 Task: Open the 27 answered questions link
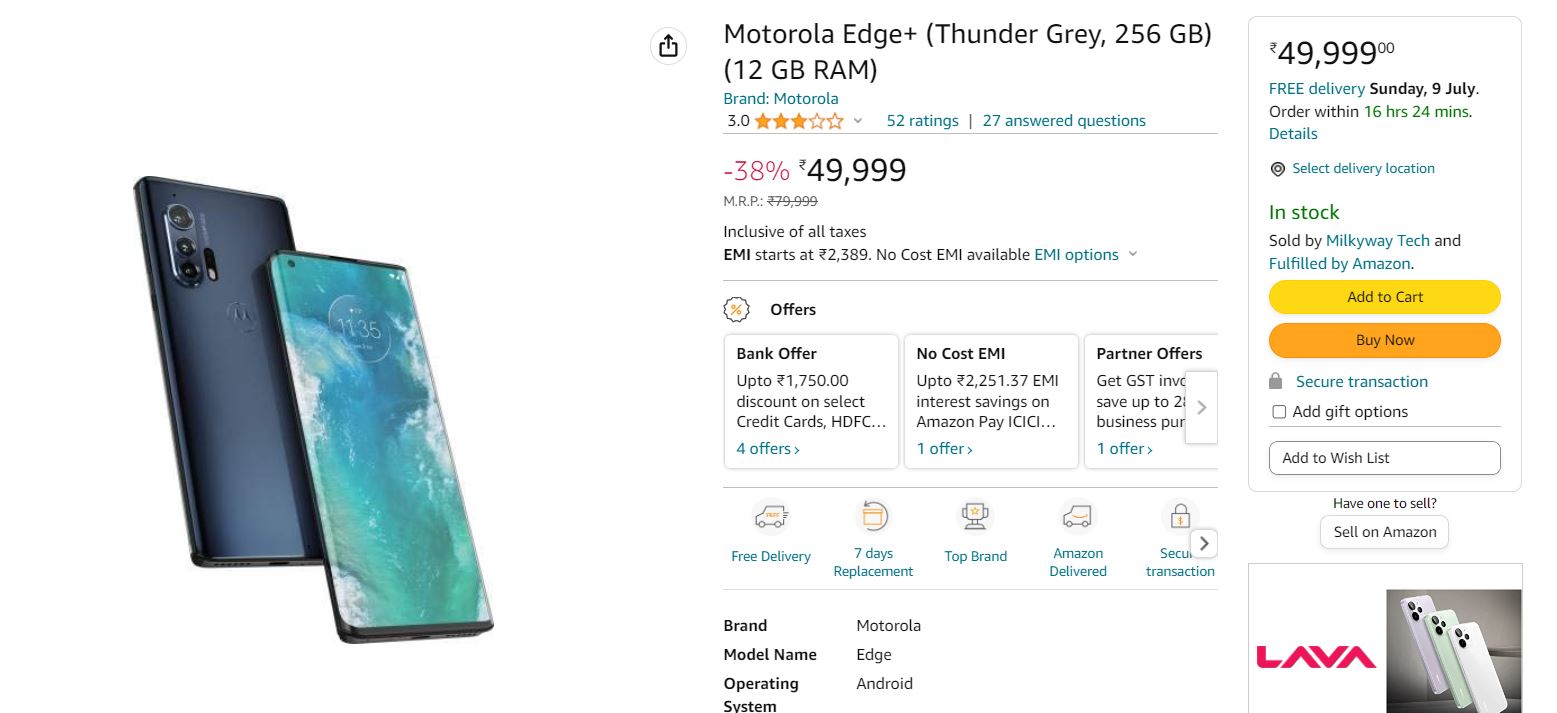tap(1064, 121)
